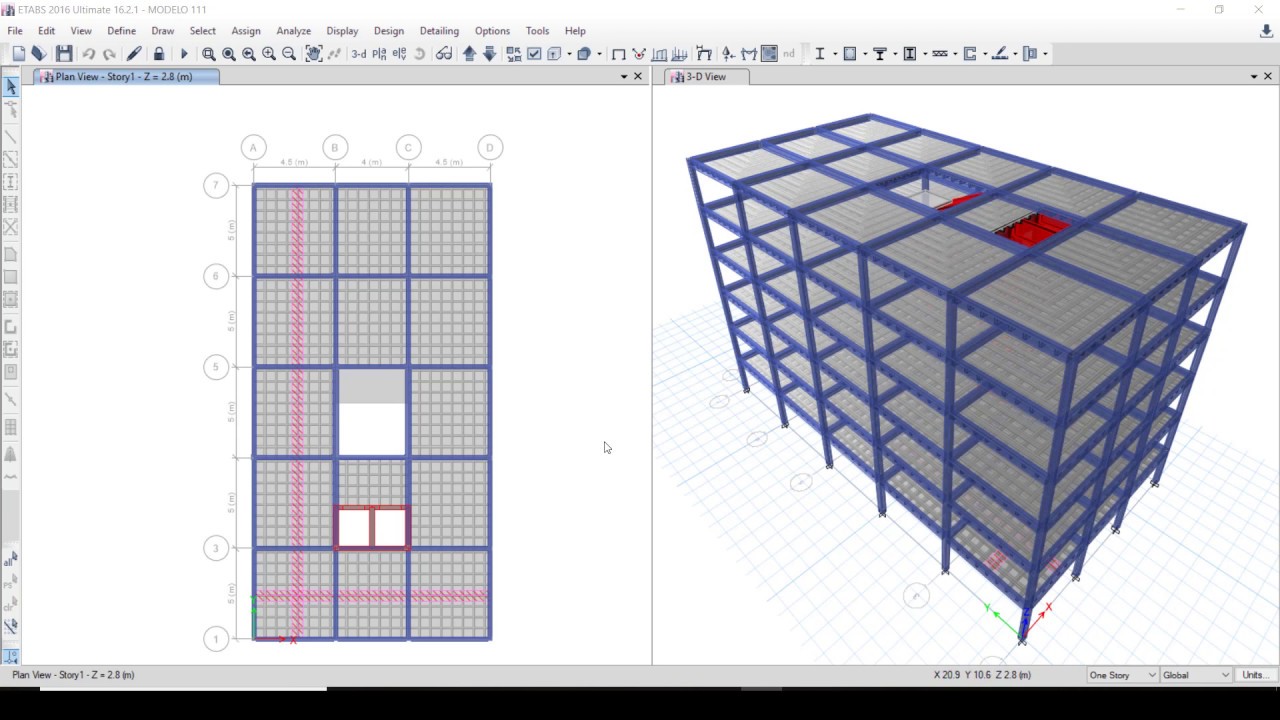Click grid bubble 7 in the plan view
This screenshot has height=720, width=1280.
pyautogui.click(x=216, y=186)
